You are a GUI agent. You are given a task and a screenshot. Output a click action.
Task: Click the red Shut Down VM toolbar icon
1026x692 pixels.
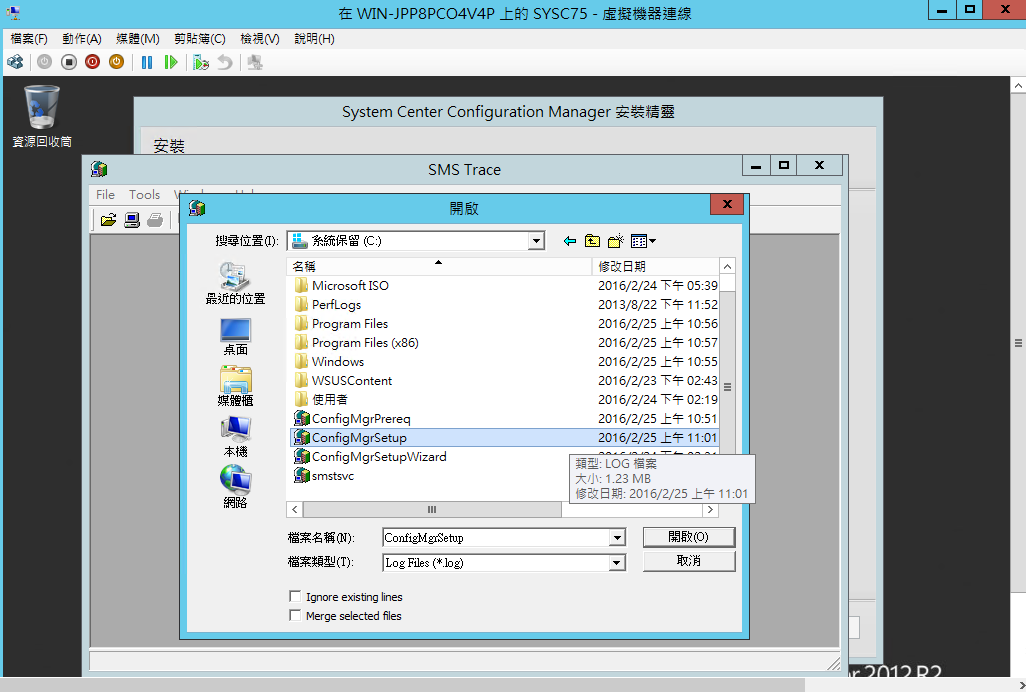tap(92, 62)
